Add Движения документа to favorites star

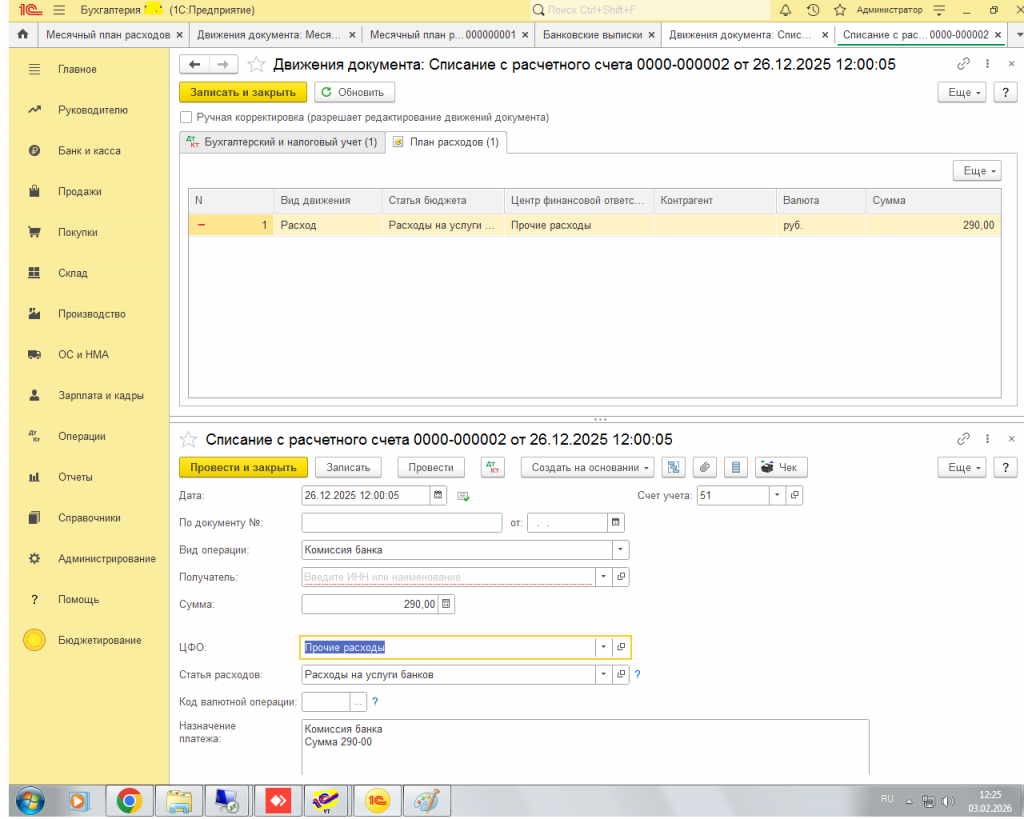(x=256, y=64)
